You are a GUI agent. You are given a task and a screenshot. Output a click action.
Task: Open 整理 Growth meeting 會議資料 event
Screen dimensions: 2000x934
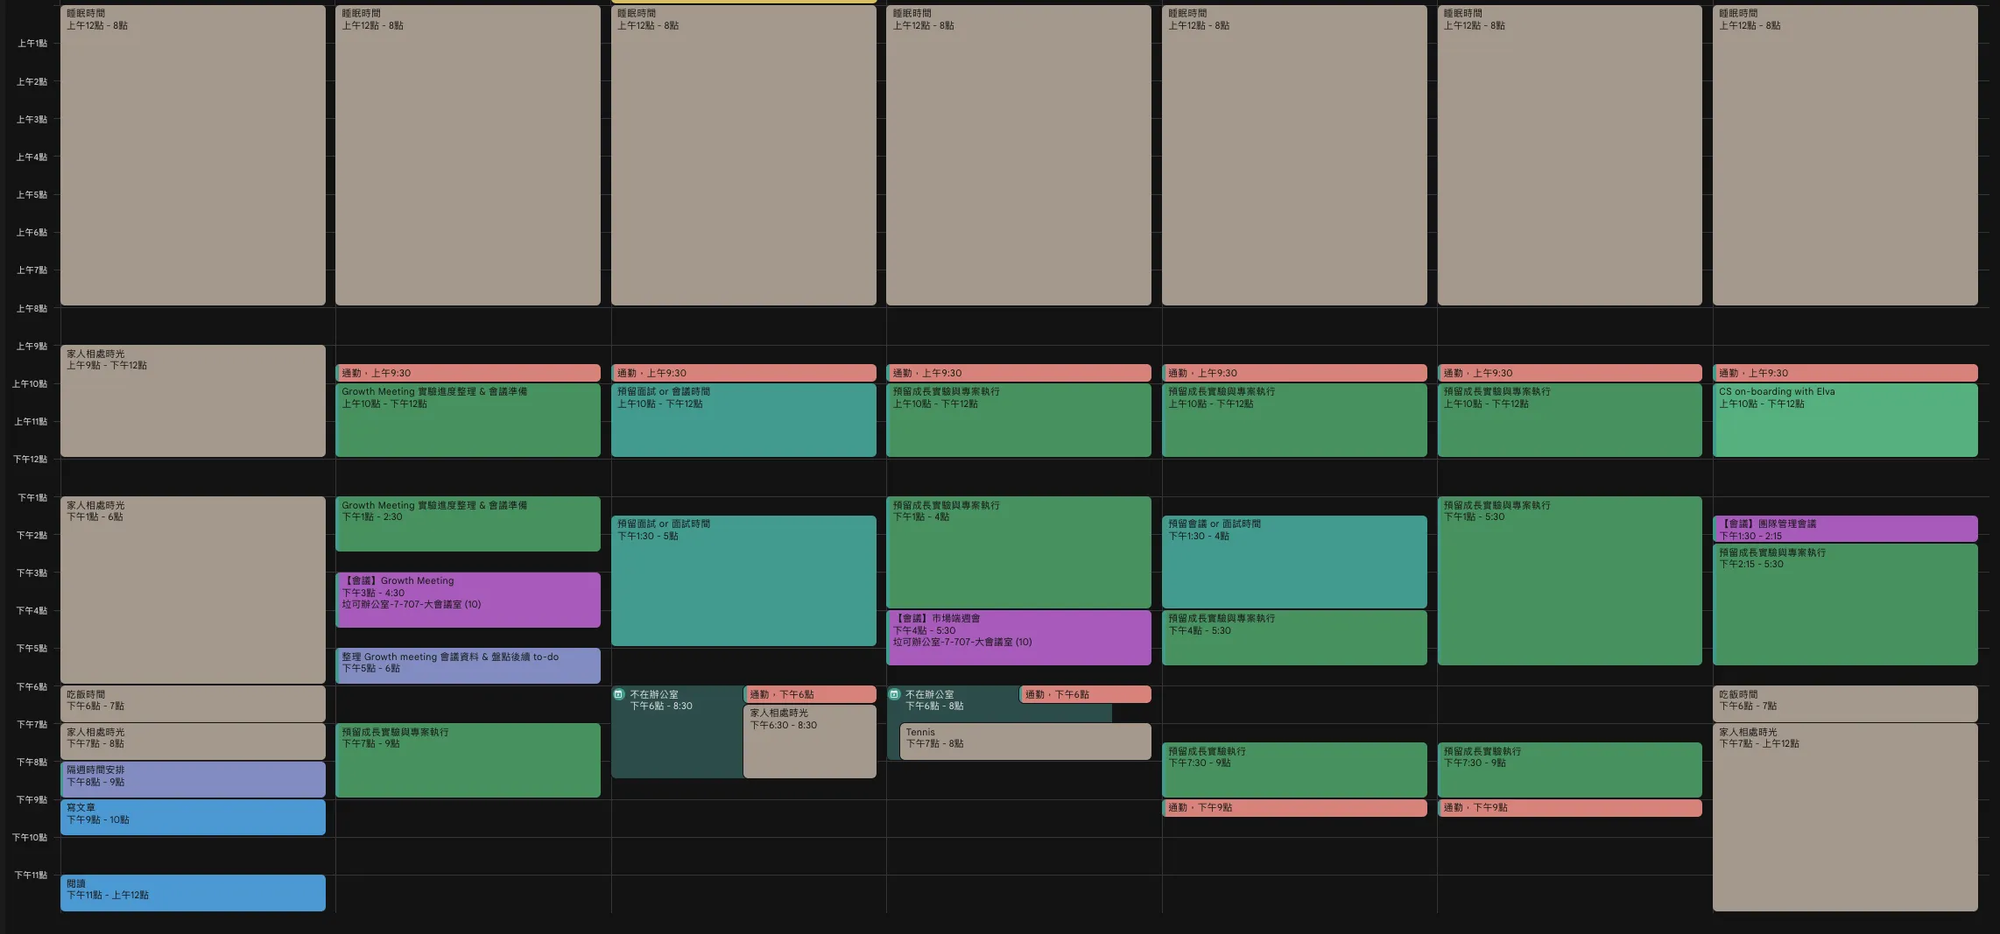click(467, 665)
